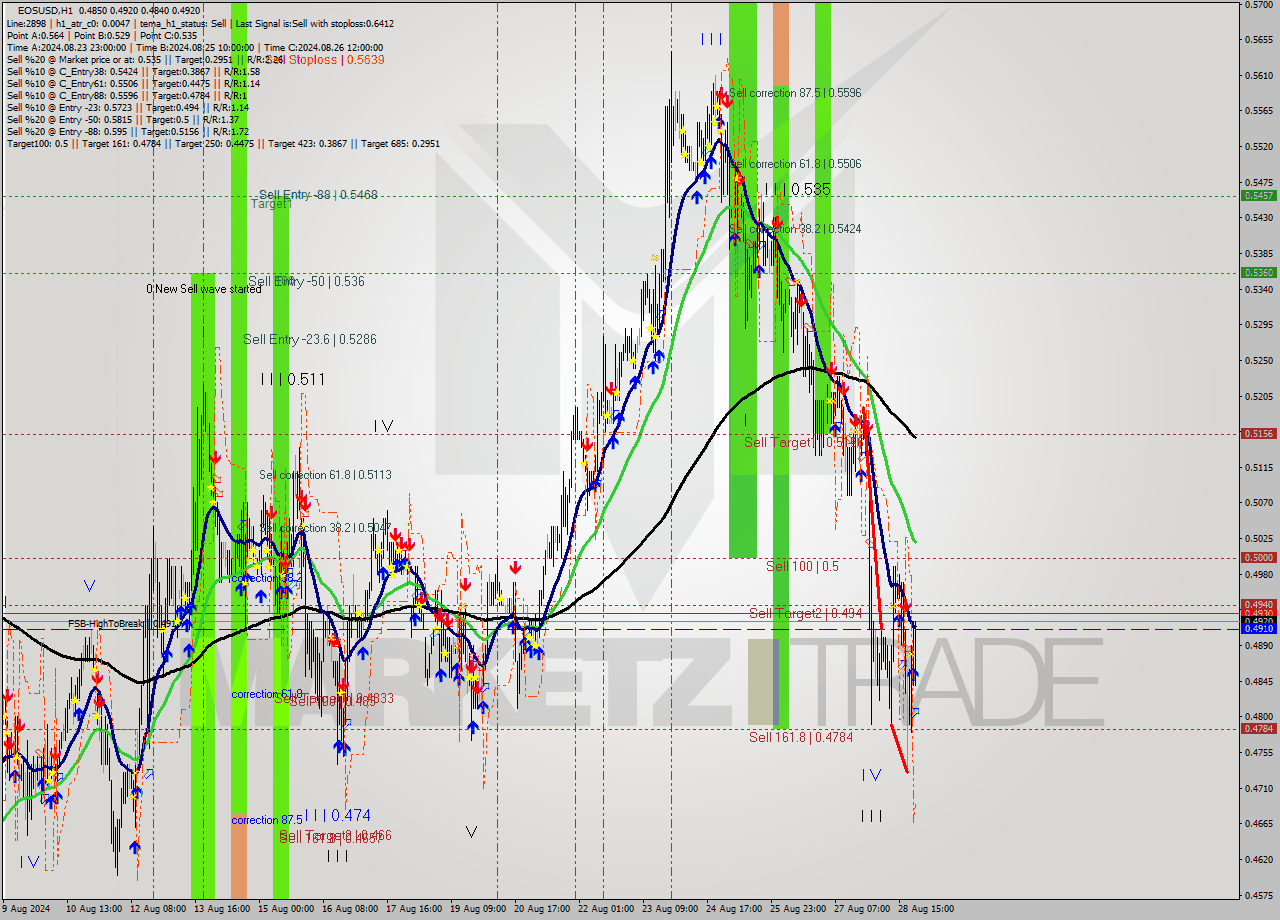The height and width of the screenshot is (920, 1280).
Task: Click the '27 Aug 07:00' time axis label
Action: (862, 909)
